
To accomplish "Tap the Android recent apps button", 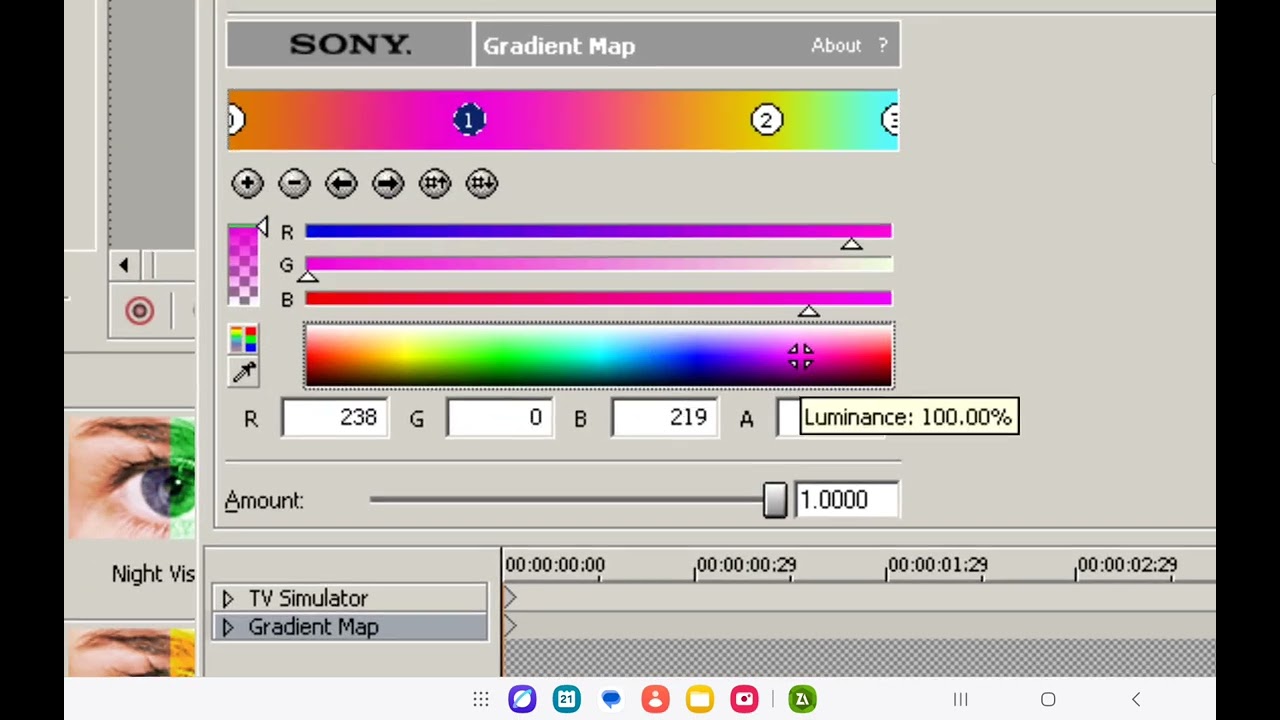I will pos(960,699).
